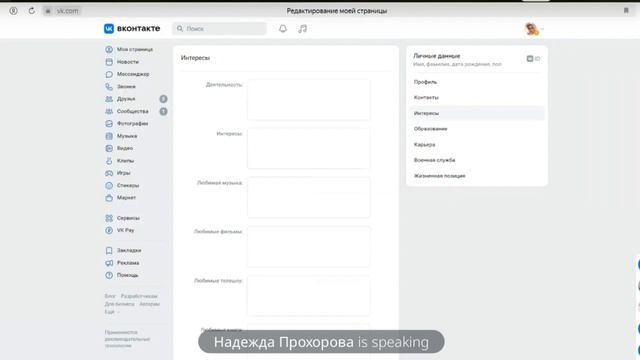Open notifications bell icon

pos(282,29)
